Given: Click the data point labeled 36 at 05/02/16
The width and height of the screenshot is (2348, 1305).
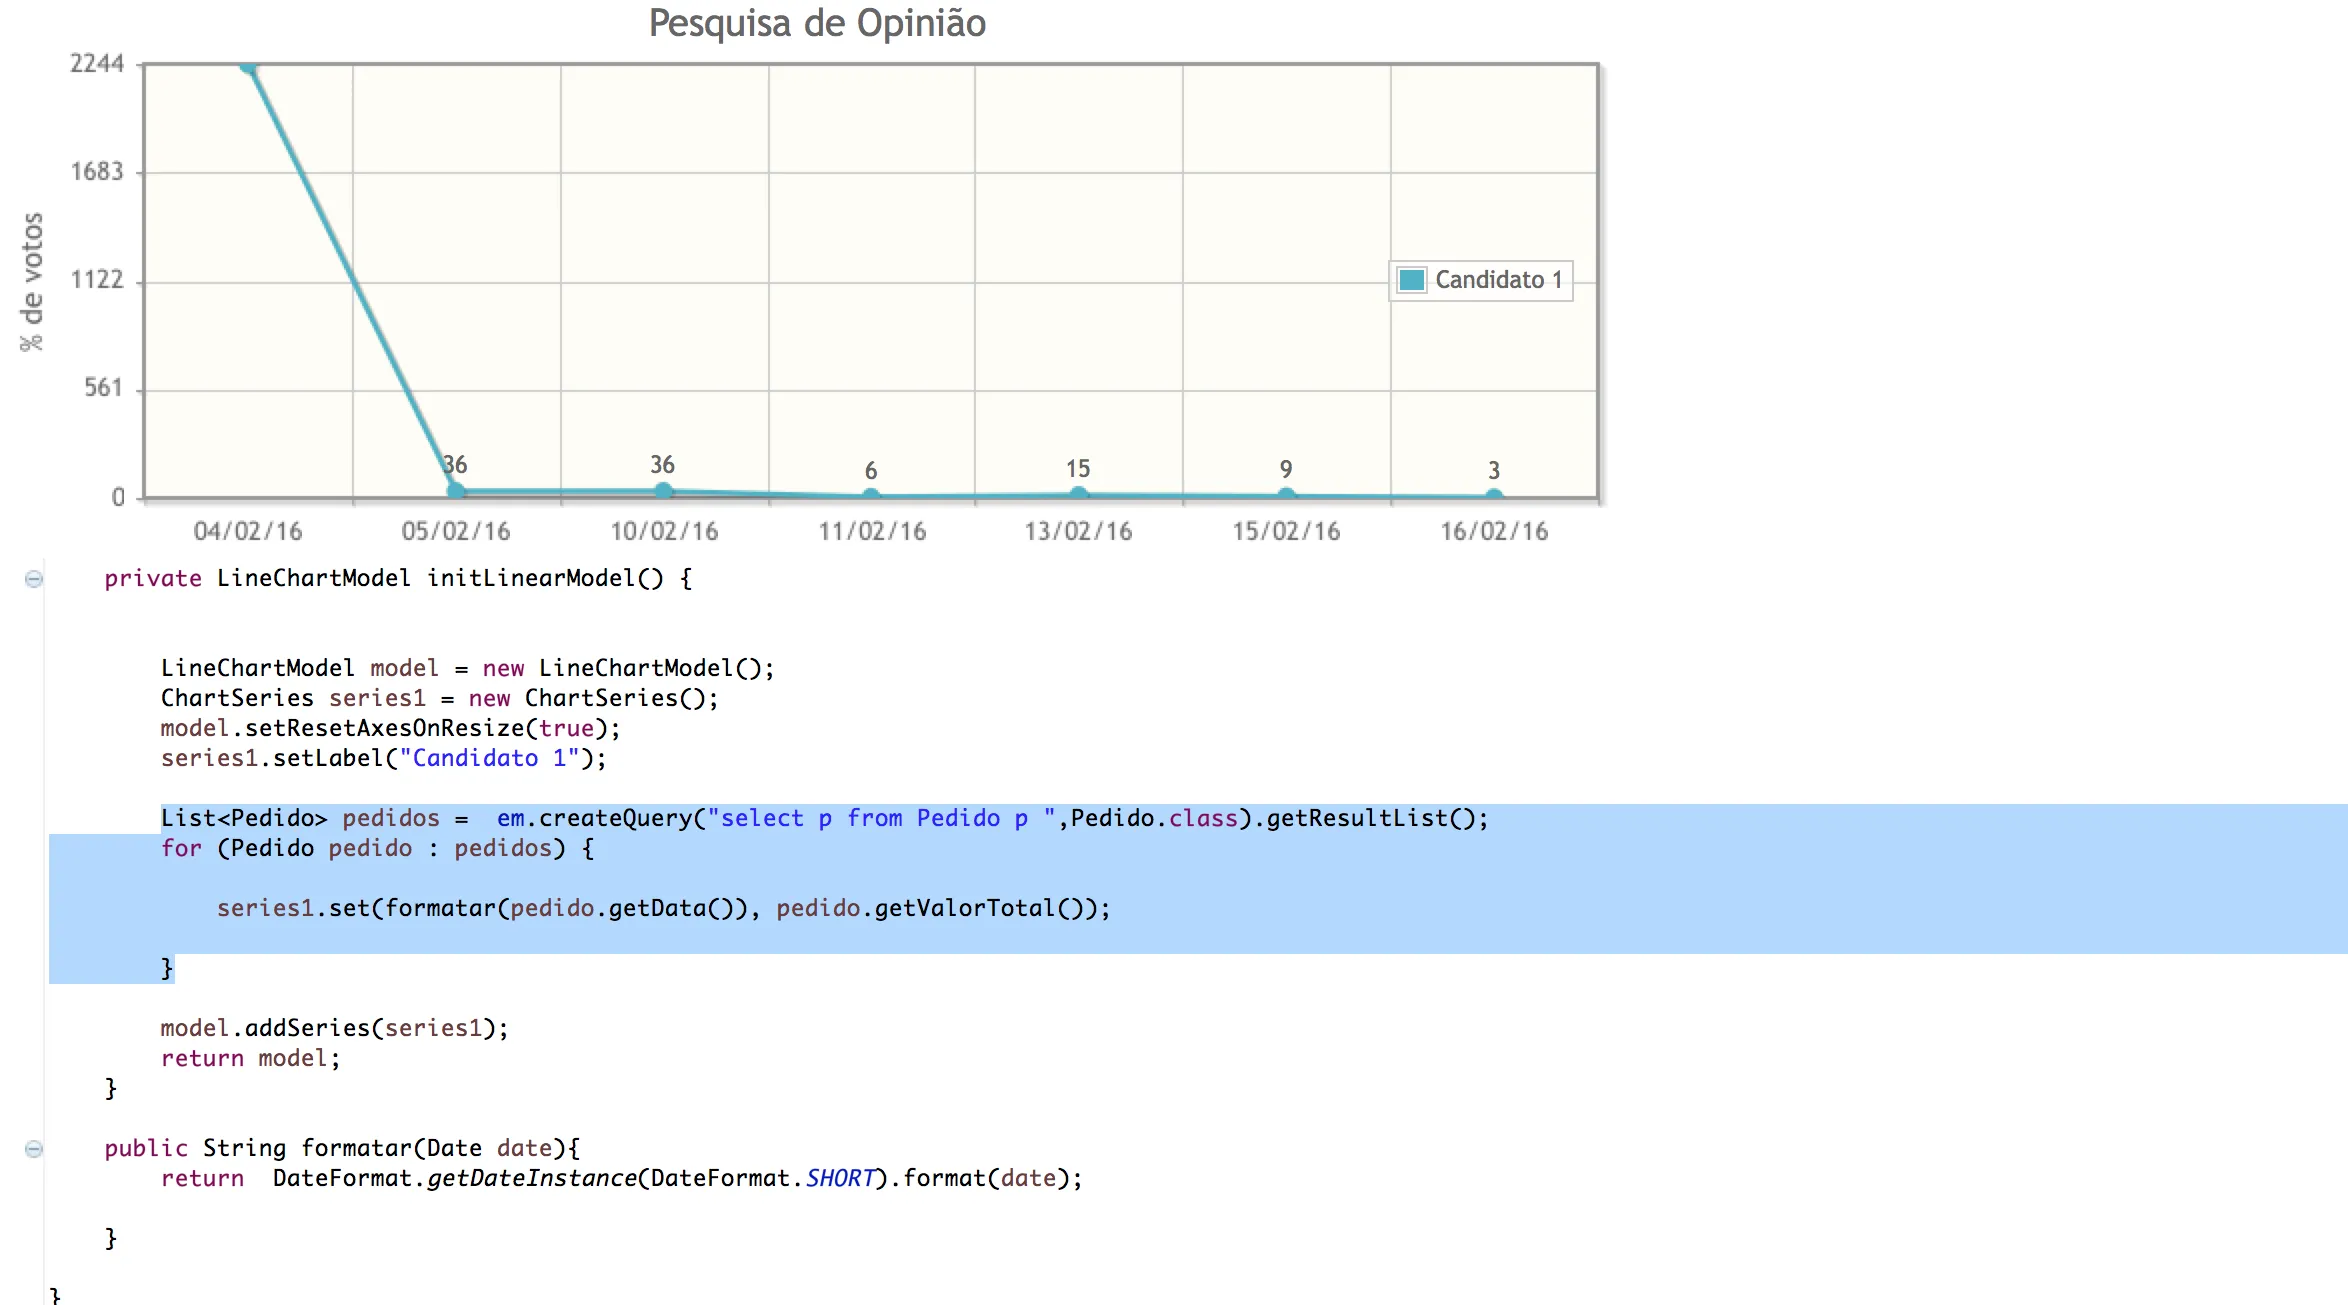Looking at the screenshot, I should tap(456, 490).
